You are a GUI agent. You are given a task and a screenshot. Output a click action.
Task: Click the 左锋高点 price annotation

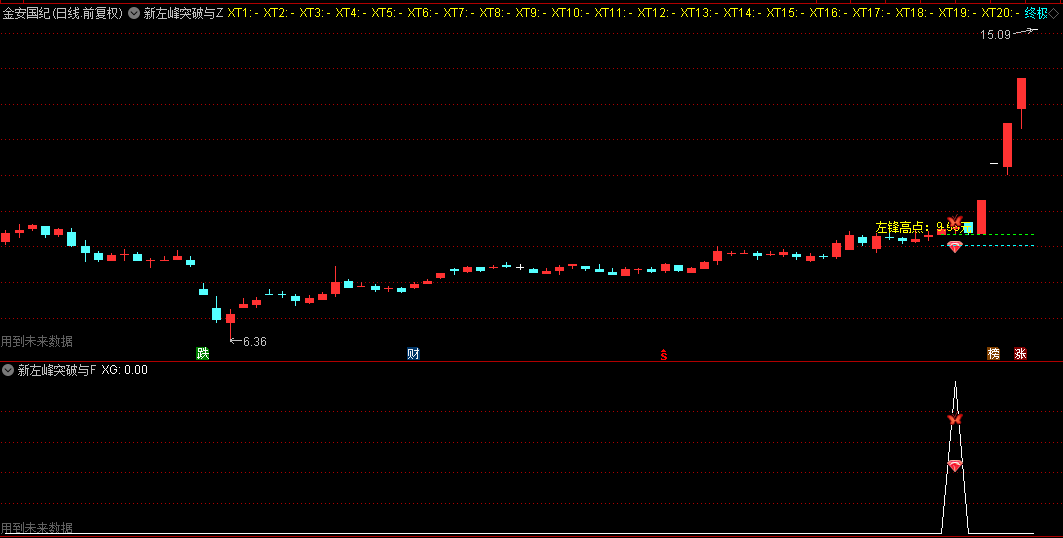tap(923, 227)
